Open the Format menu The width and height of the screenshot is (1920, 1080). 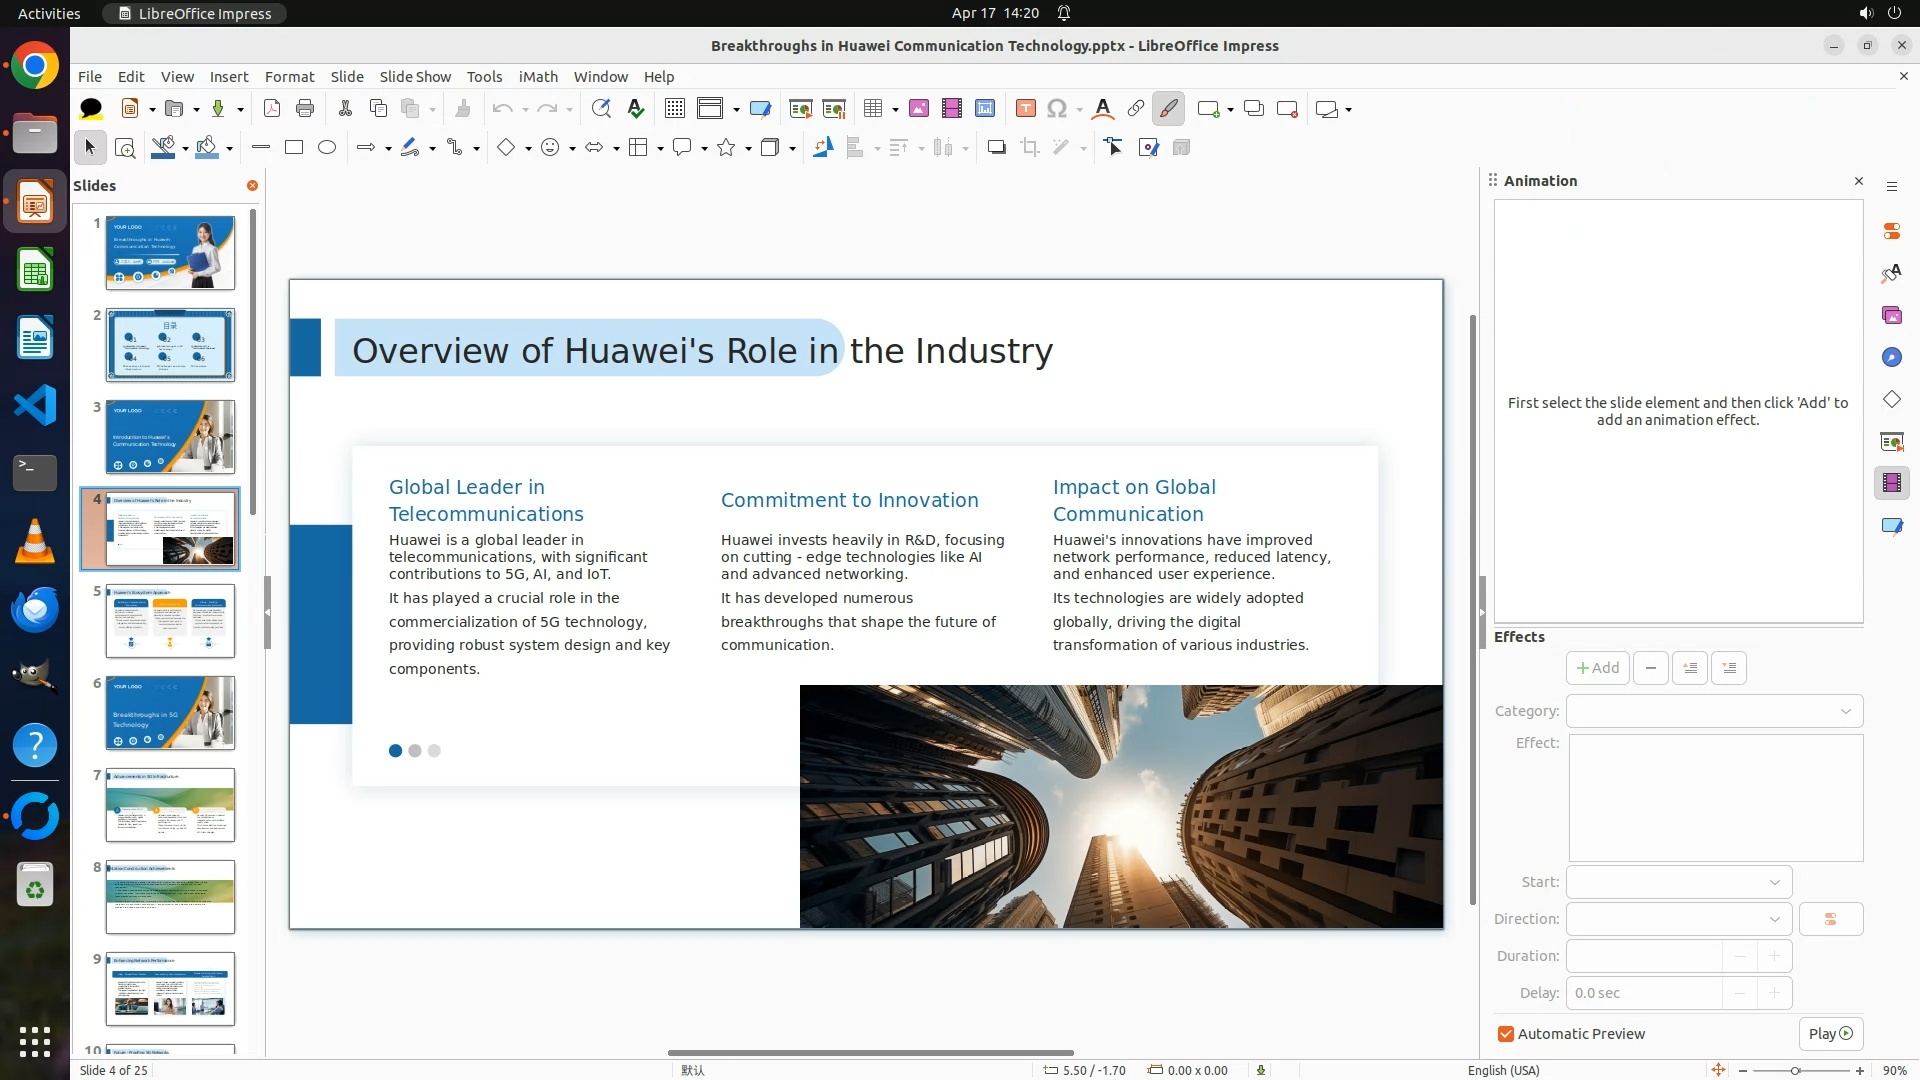tap(289, 77)
